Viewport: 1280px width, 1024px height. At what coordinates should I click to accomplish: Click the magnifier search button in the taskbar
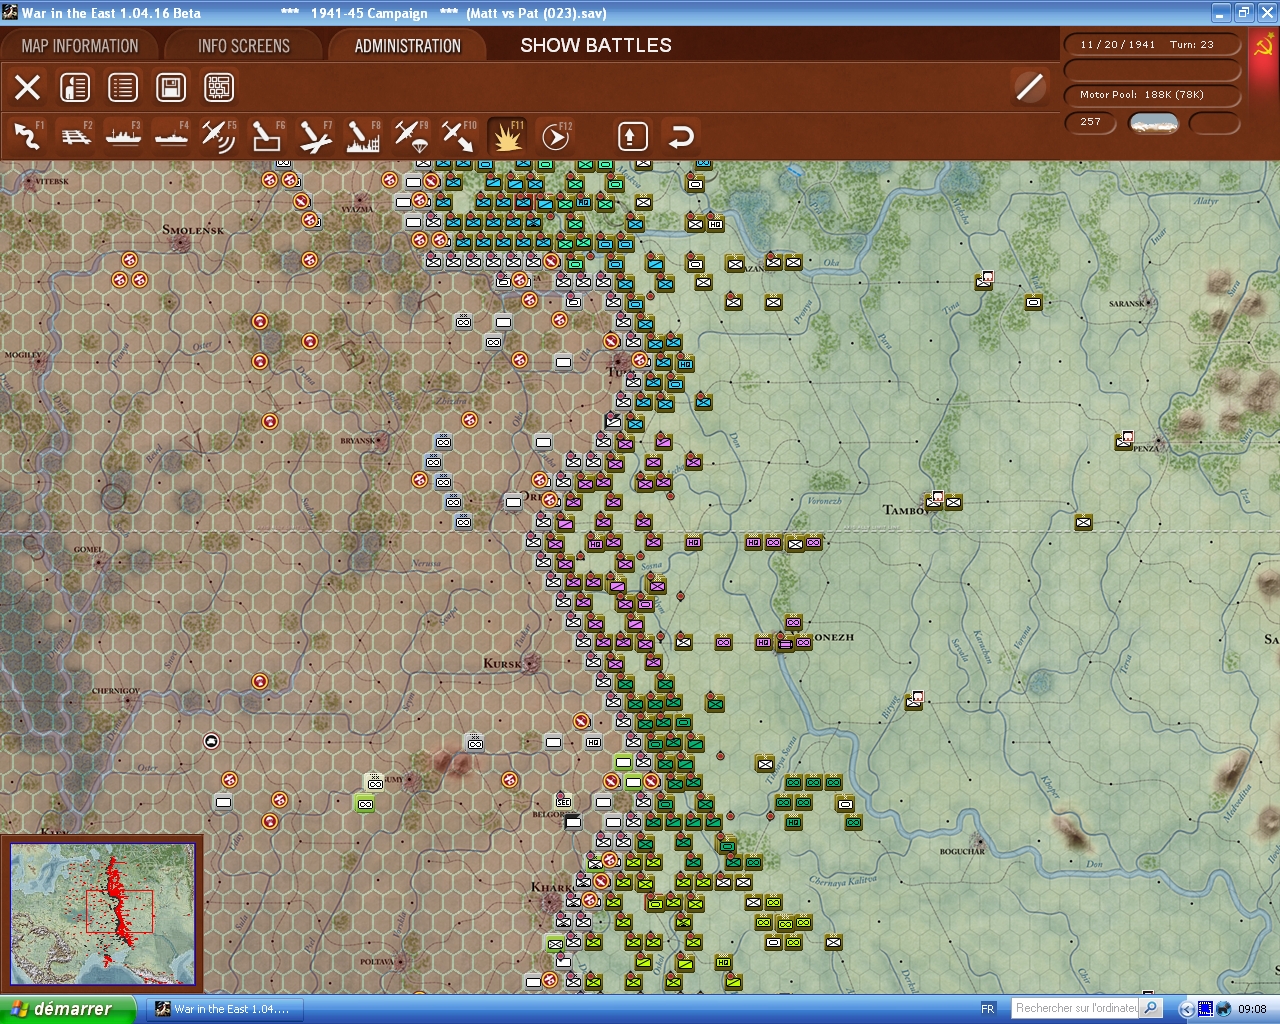1151,1009
